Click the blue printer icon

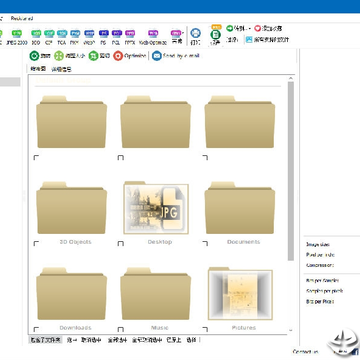click(x=196, y=33)
